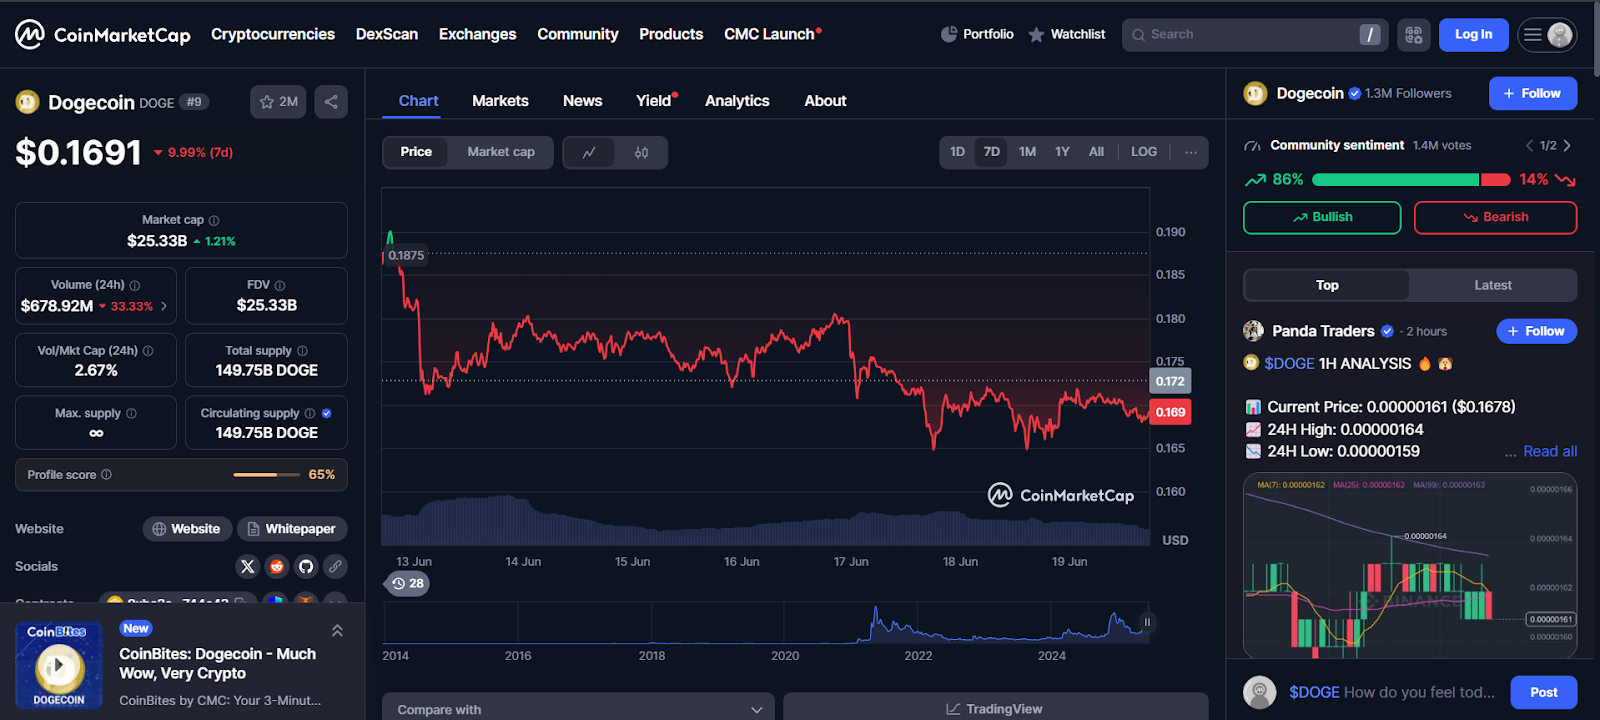Viewport: 1600px width, 720px height.
Task: Open Dogecoin Reddit social link
Action: click(277, 566)
